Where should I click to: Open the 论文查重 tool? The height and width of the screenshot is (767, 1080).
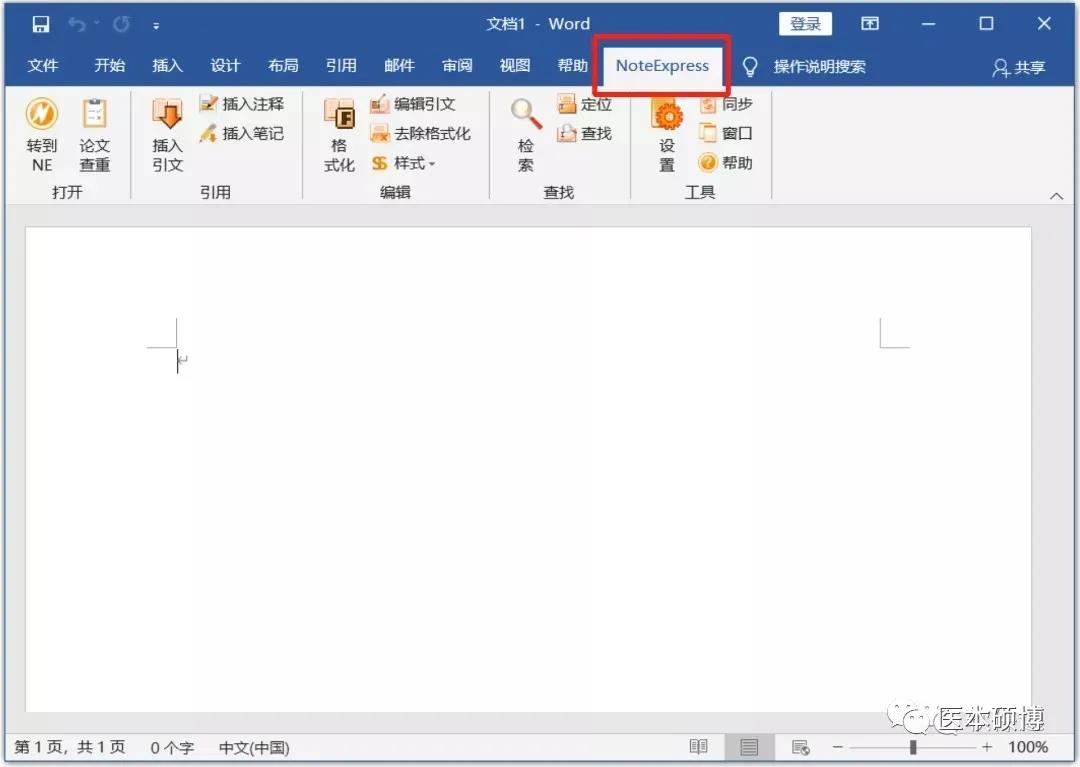[94, 135]
